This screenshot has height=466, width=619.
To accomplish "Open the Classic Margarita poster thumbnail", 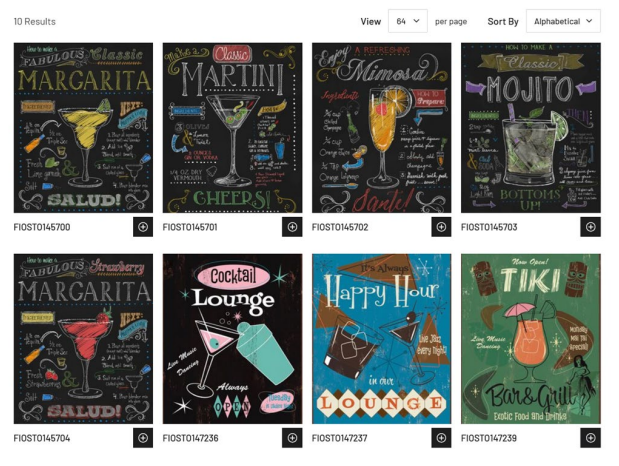I will [x=83, y=128].
